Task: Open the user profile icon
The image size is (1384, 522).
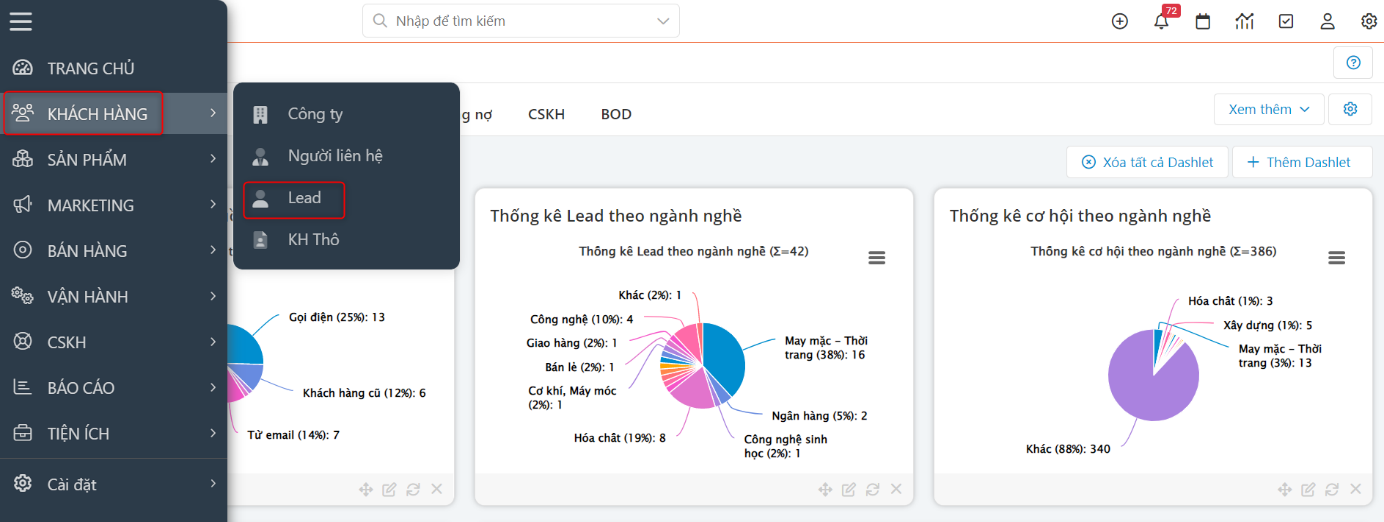Action: tap(1327, 21)
